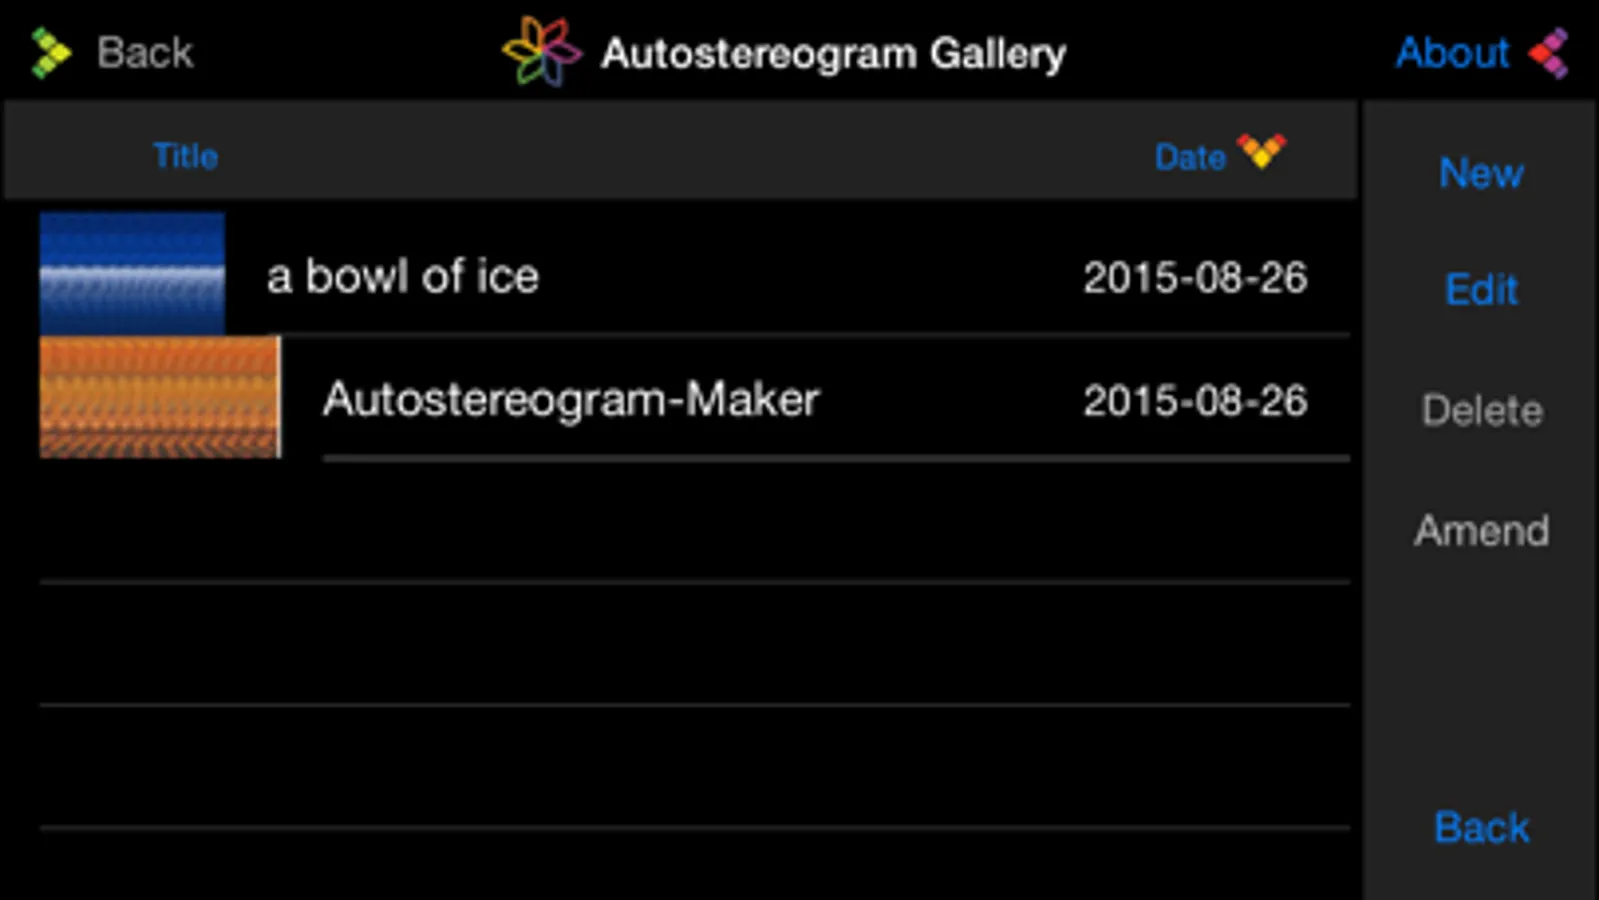Open the About page

click(1452, 53)
